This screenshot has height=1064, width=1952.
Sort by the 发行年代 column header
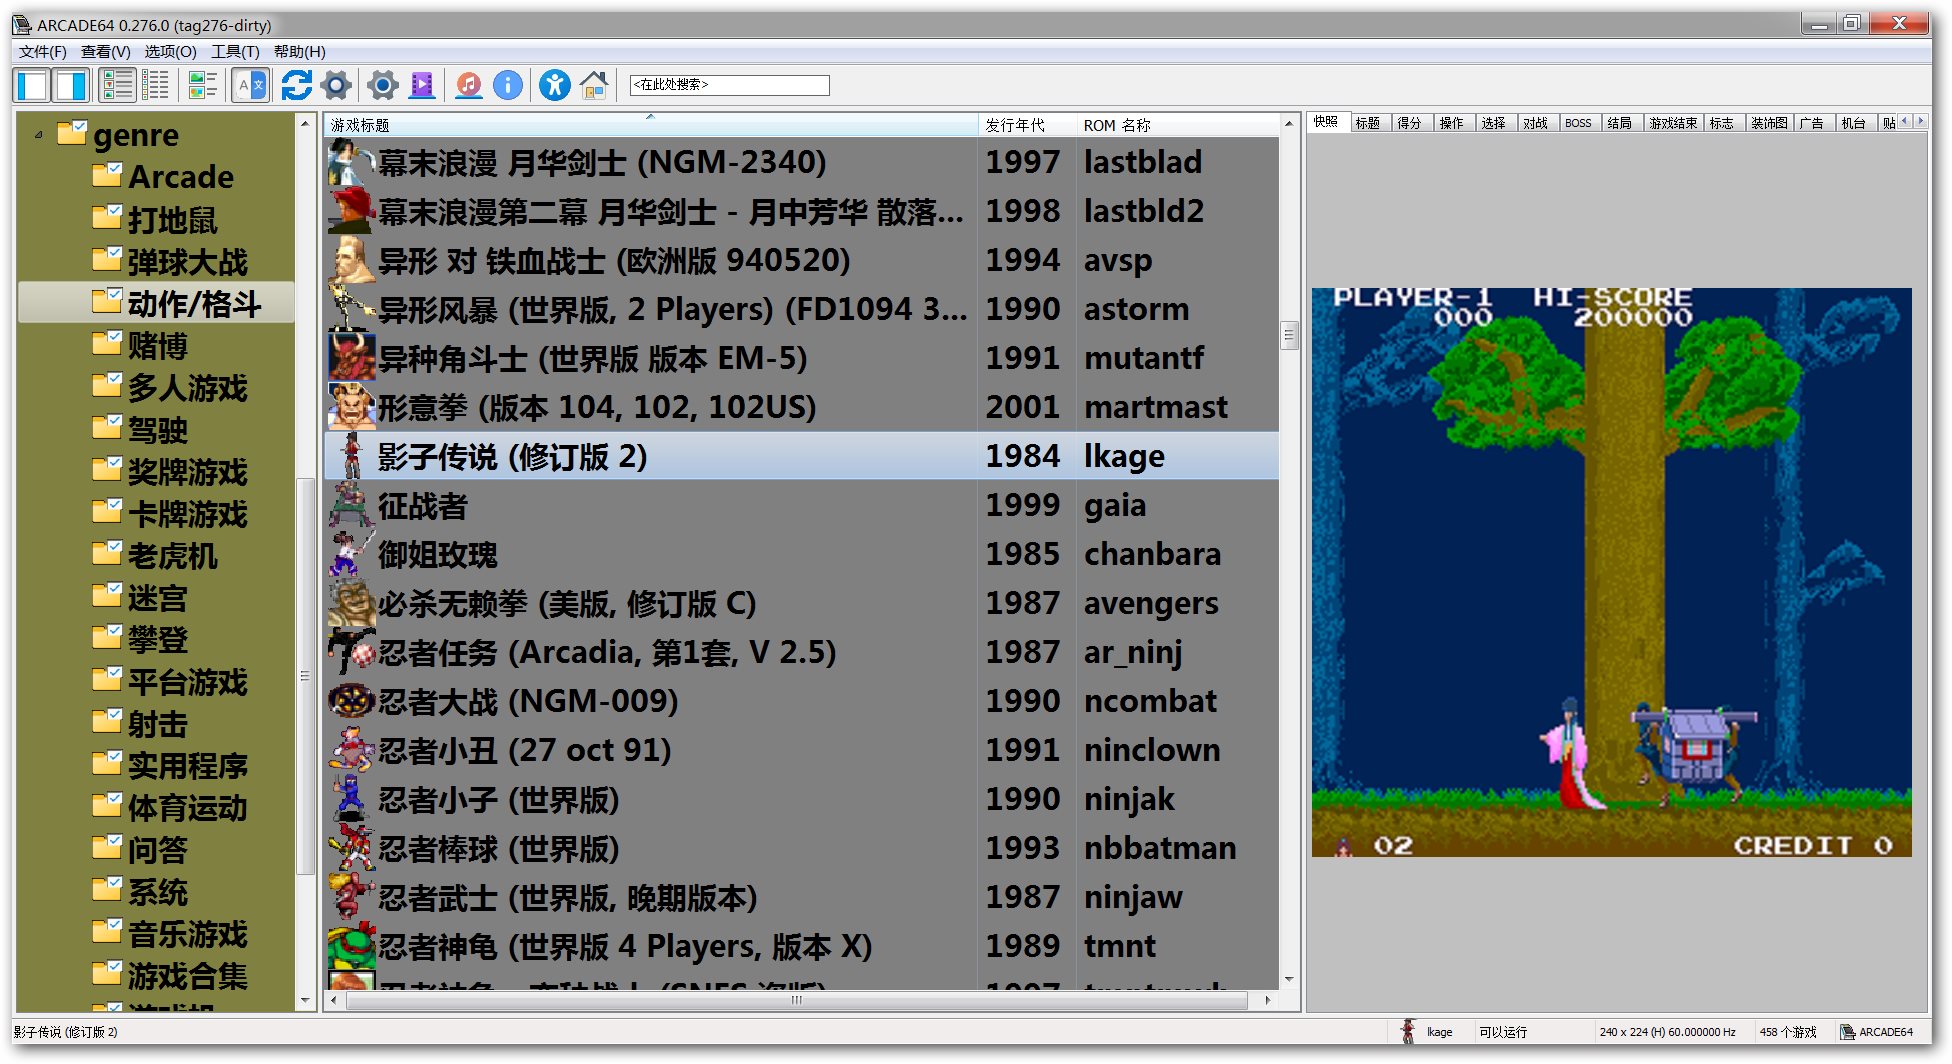(1027, 125)
